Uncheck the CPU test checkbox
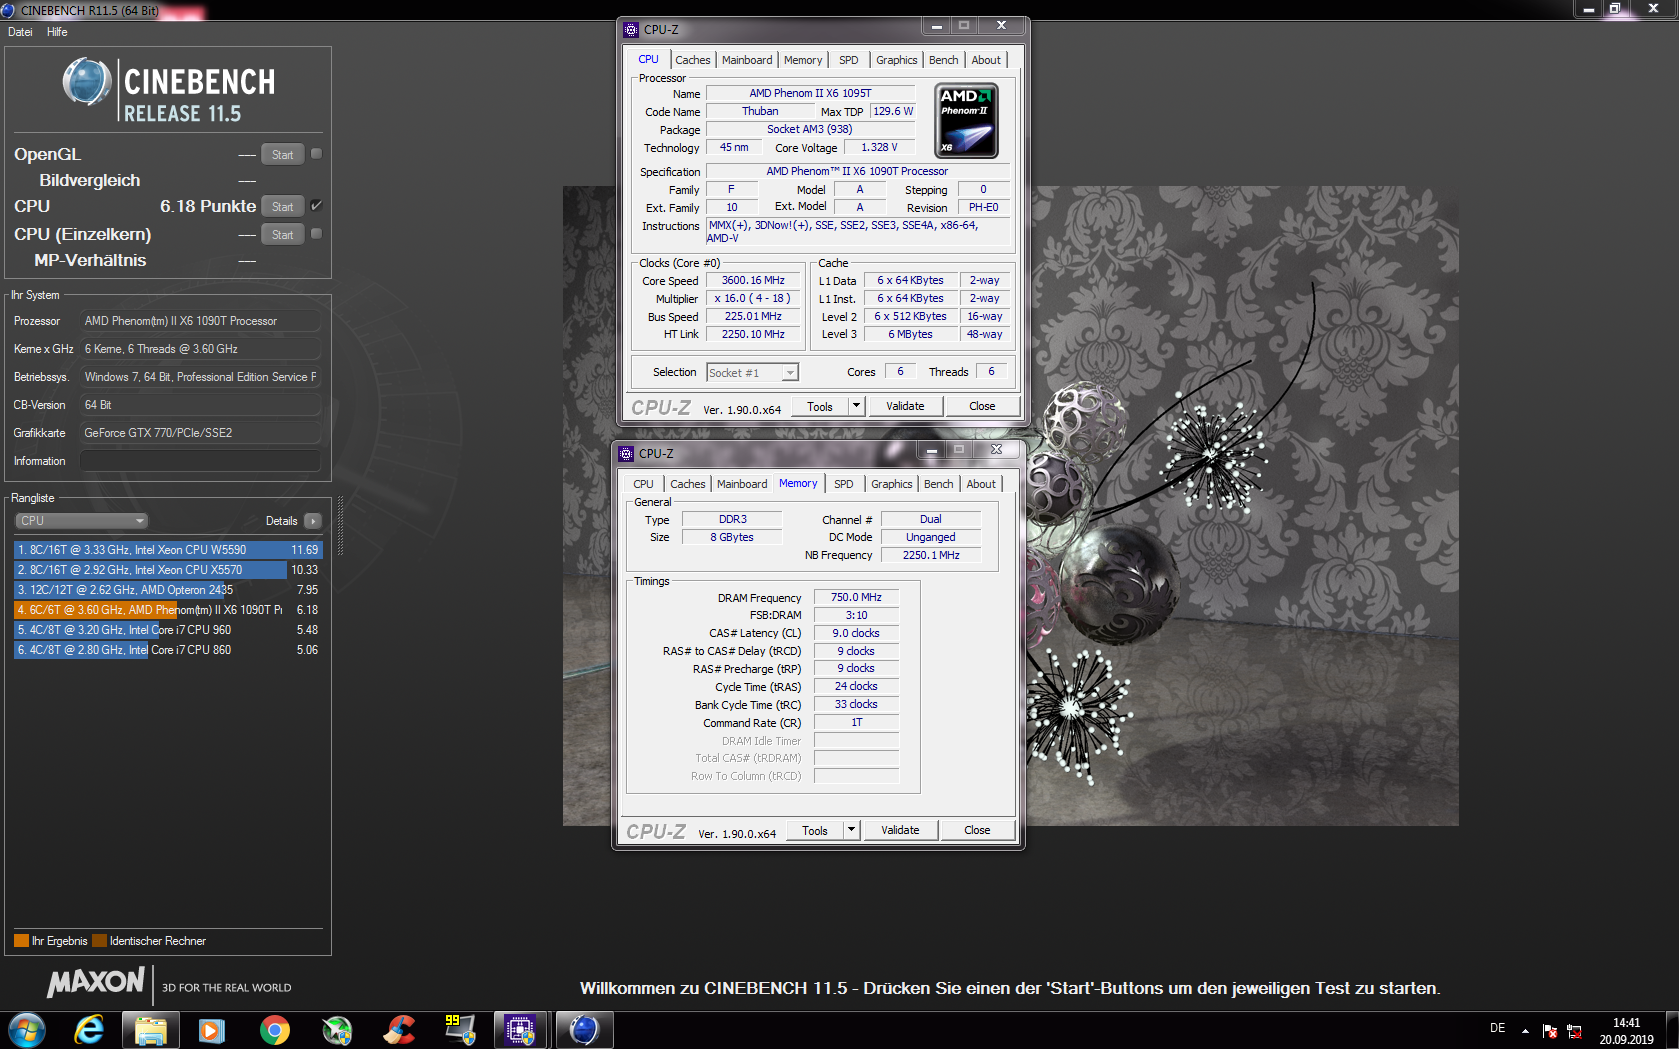1679x1049 pixels. [316, 206]
